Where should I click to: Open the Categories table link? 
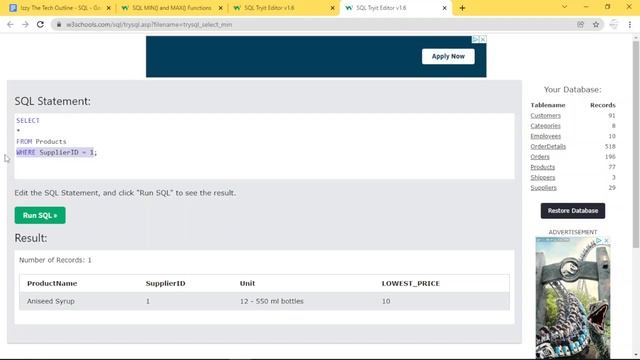tap(545, 126)
